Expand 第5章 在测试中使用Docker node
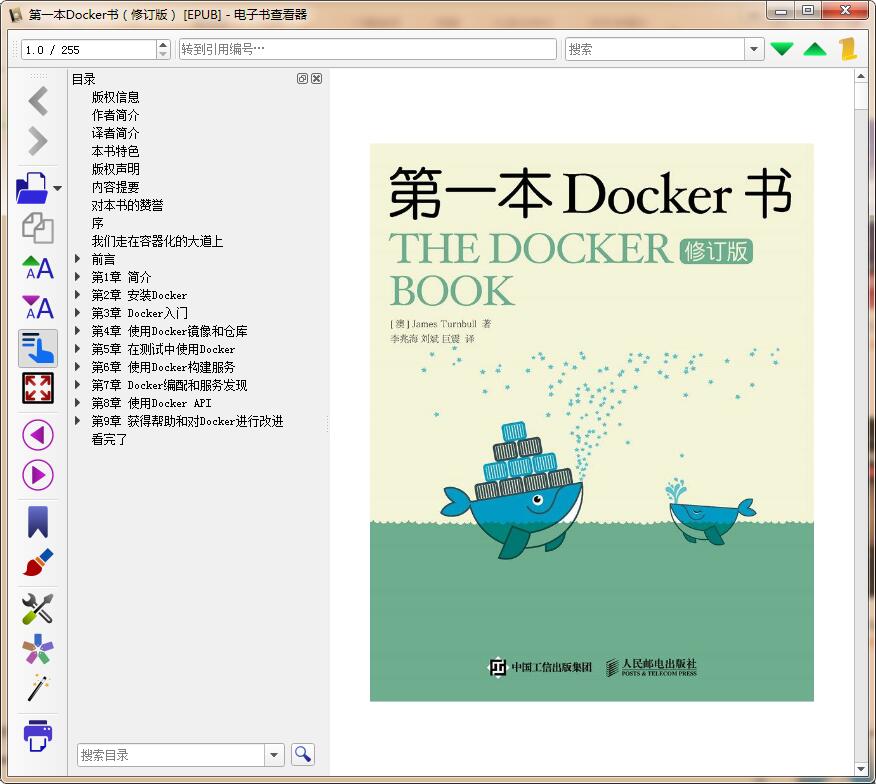Image resolution: width=876 pixels, height=784 pixels. click(x=78, y=349)
